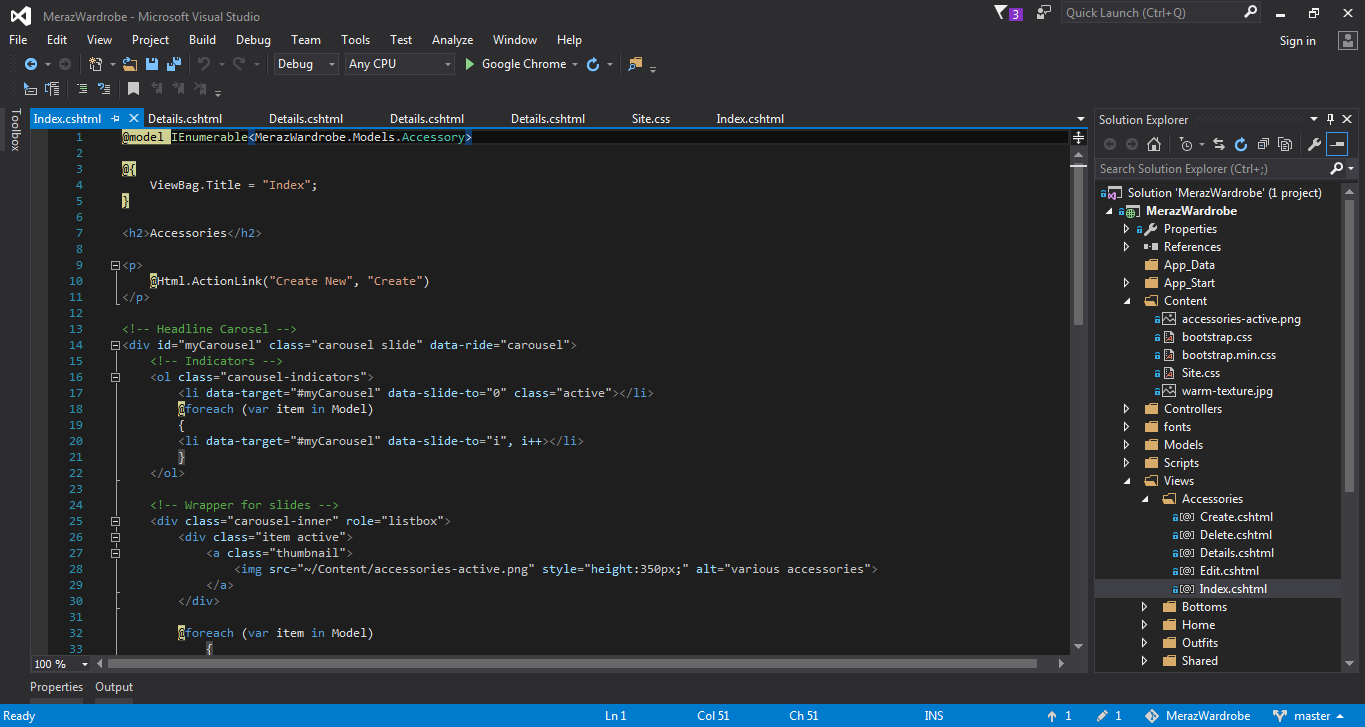Viewport: 1365px width, 727px height.
Task: Open the Toolbox side tab
Action: click(x=14, y=130)
